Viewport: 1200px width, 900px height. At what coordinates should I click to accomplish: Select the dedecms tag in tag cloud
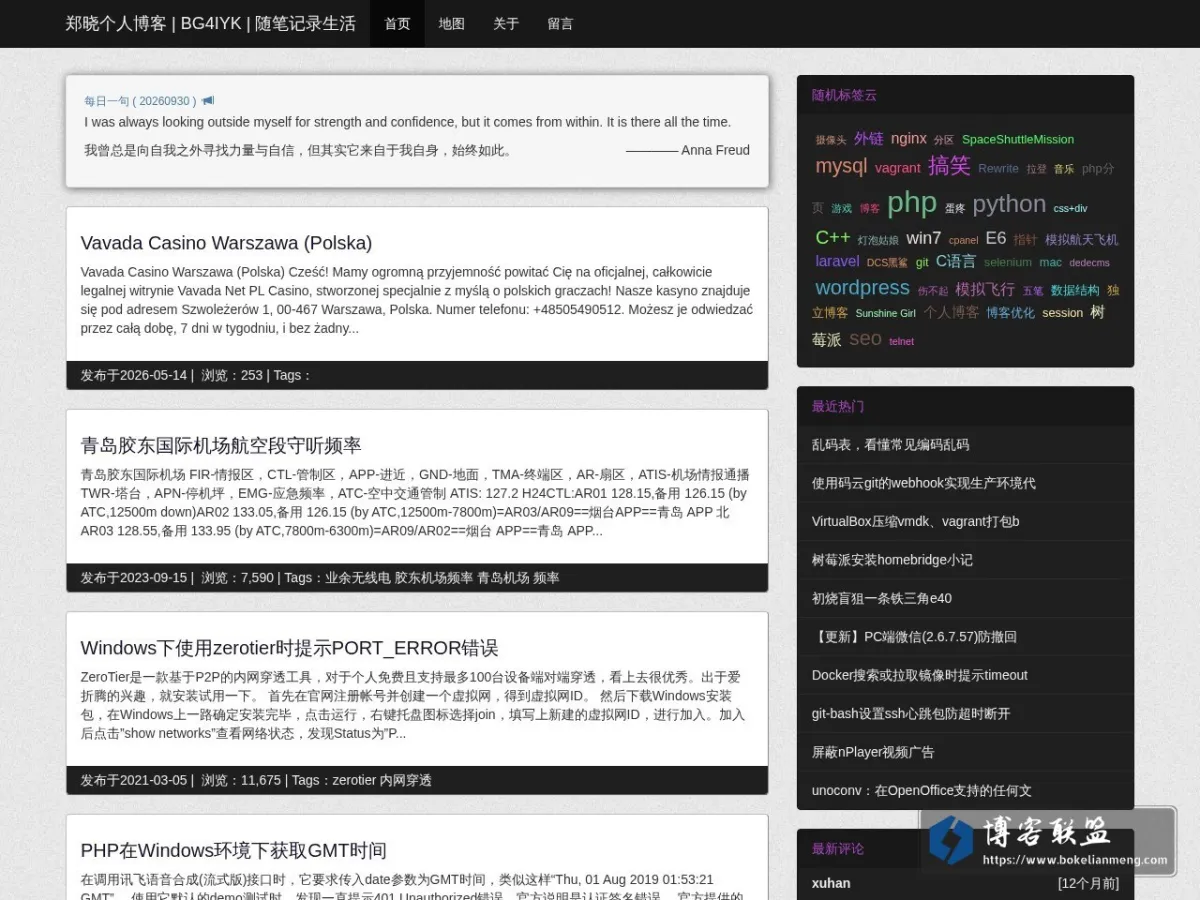[1089, 263]
